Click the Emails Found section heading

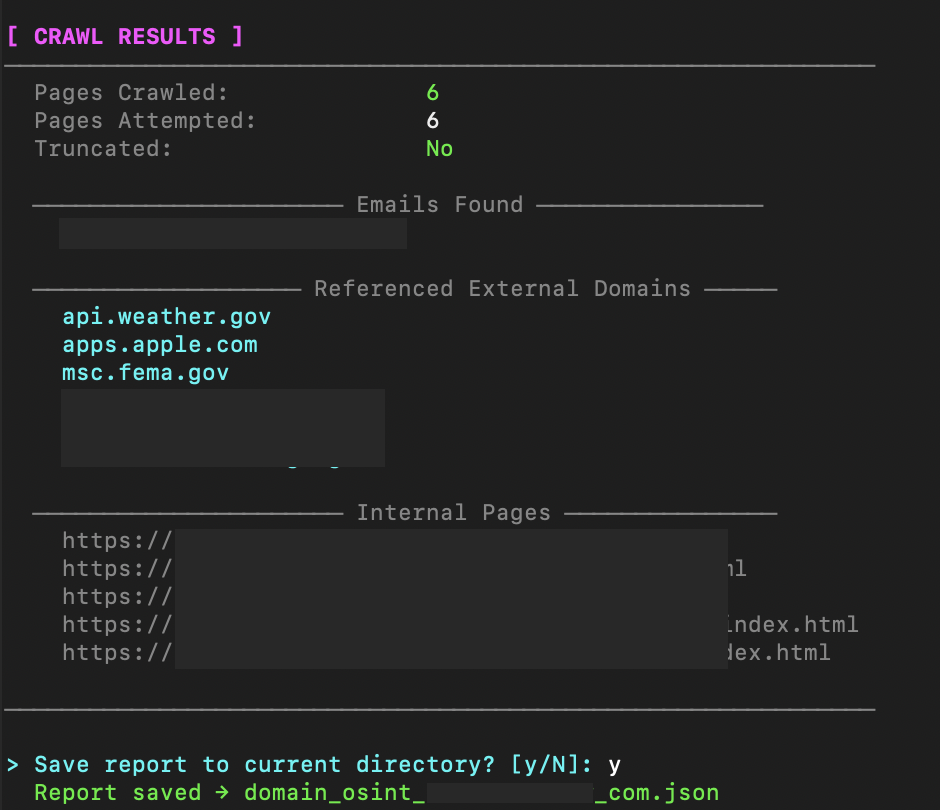click(439, 205)
